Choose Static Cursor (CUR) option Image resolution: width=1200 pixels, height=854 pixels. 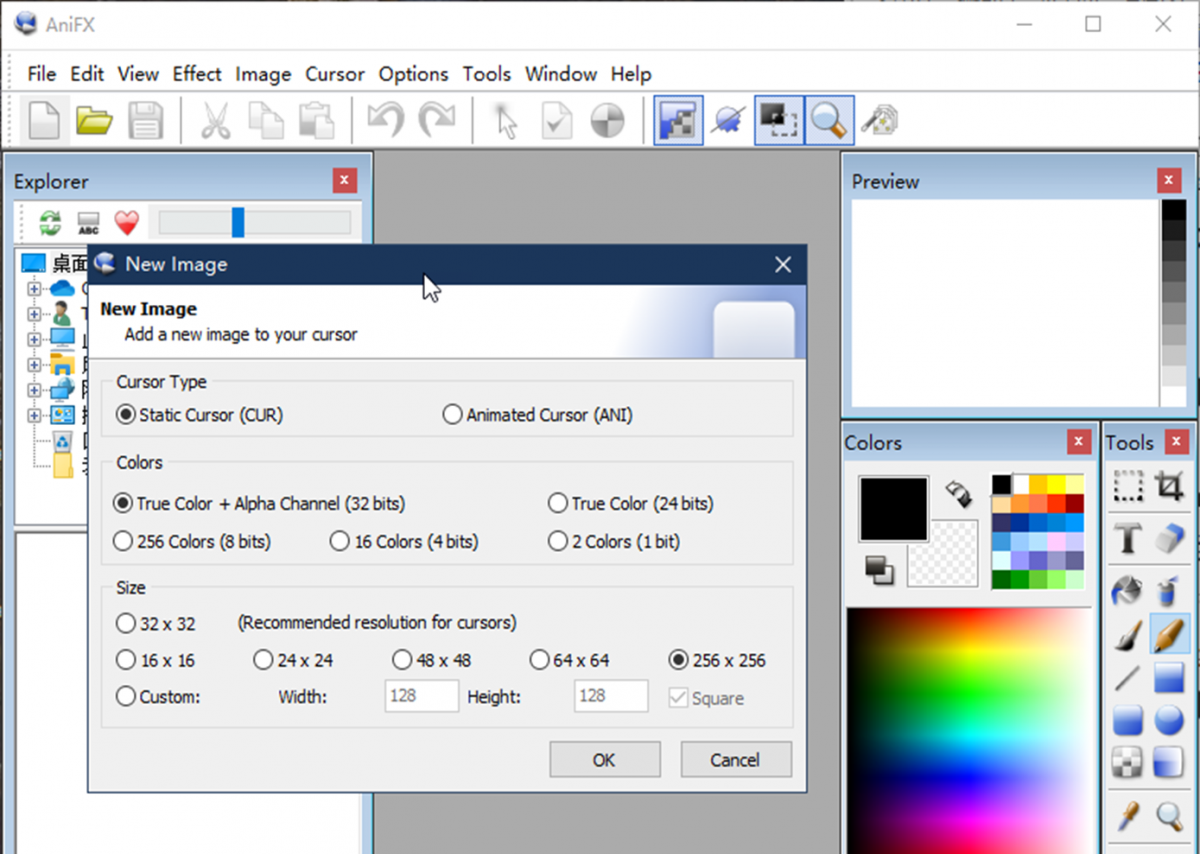click(x=200, y=415)
